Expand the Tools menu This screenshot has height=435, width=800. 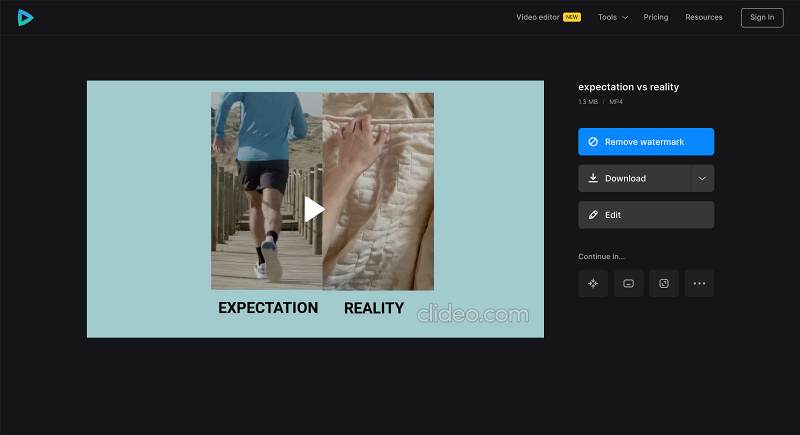[613, 17]
